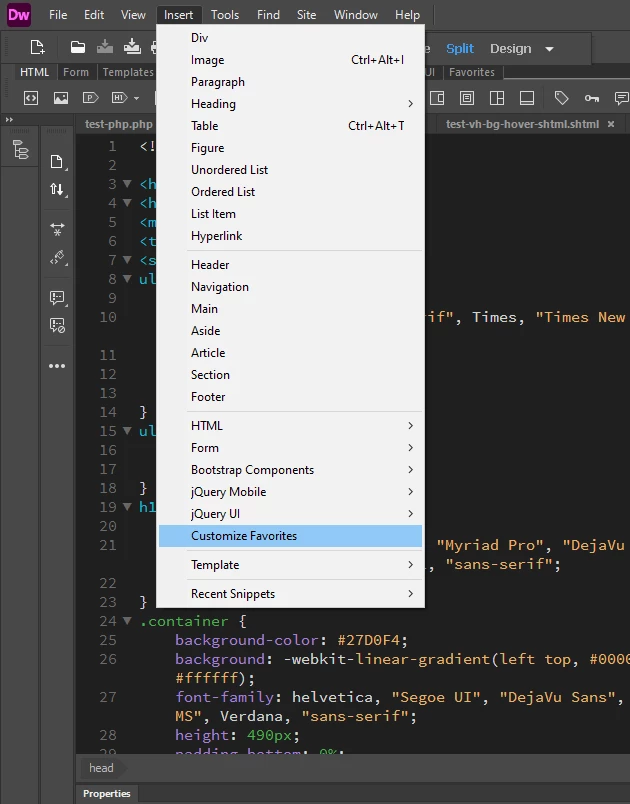Collapse the code fold at line 15
The height and width of the screenshot is (804, 630).
click(x=127, y=430)
